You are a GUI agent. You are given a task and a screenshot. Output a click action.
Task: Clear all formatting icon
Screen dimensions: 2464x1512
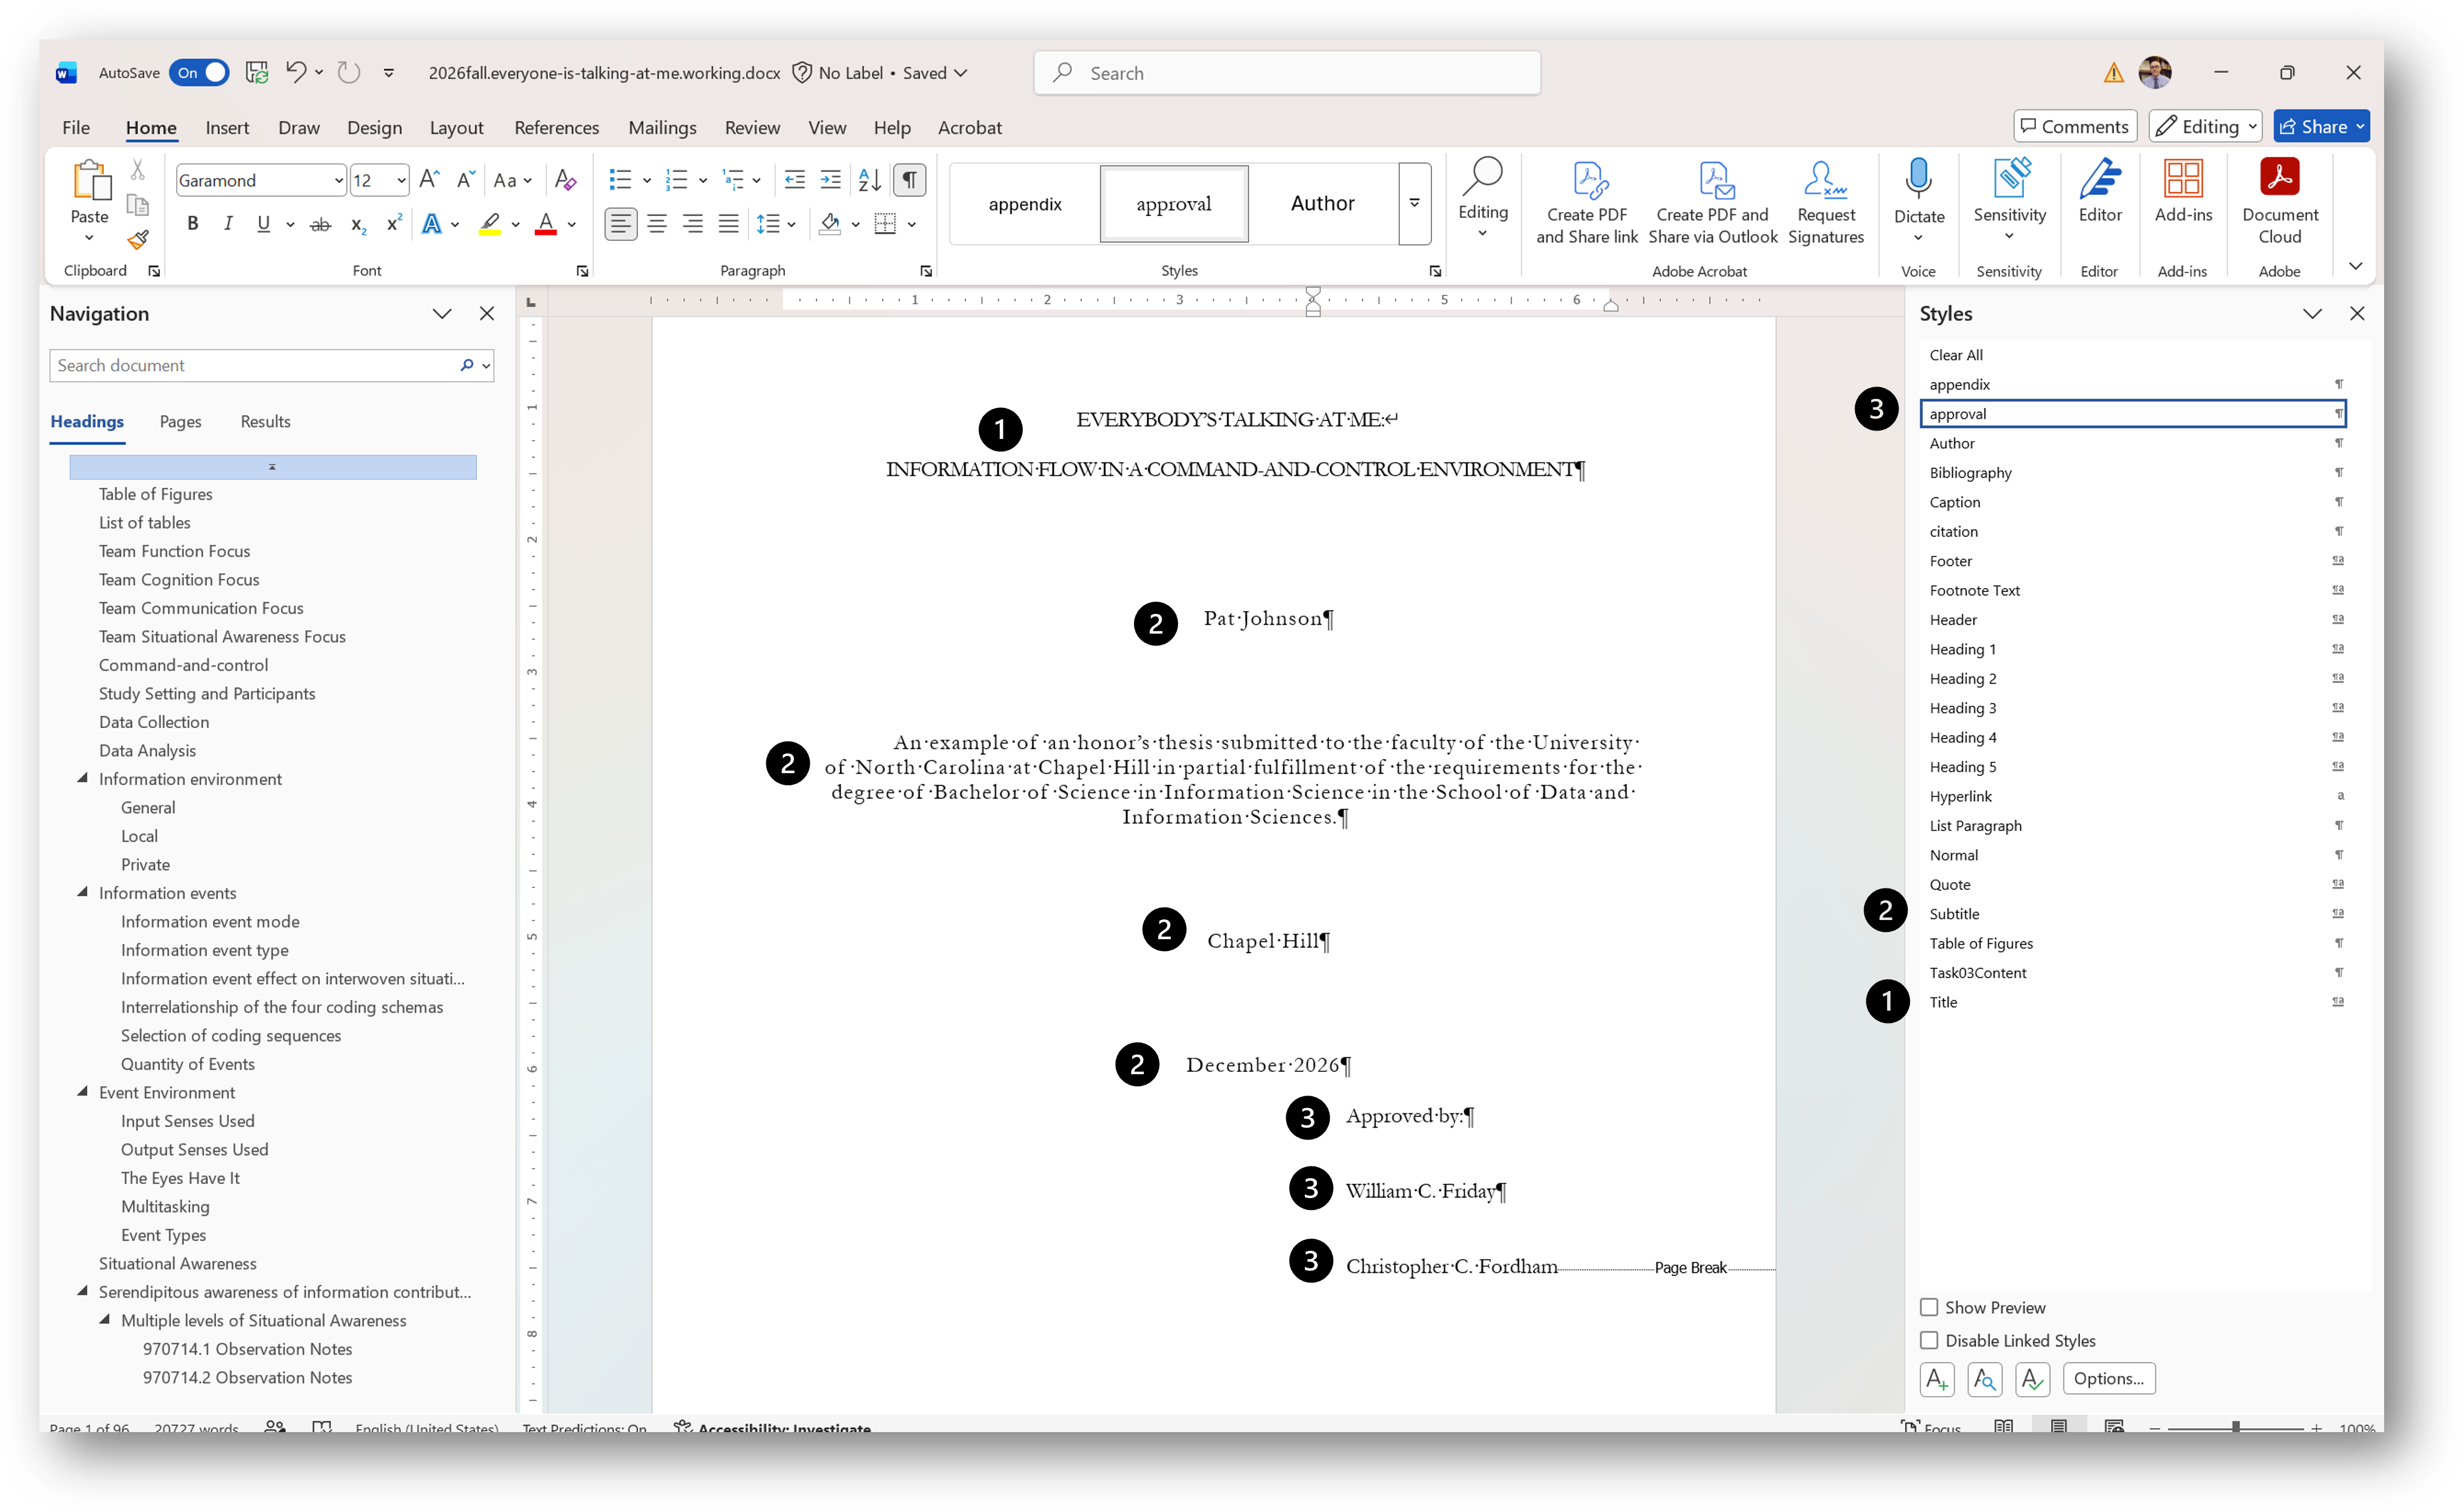pyautogui.click(x=565, y=180)
